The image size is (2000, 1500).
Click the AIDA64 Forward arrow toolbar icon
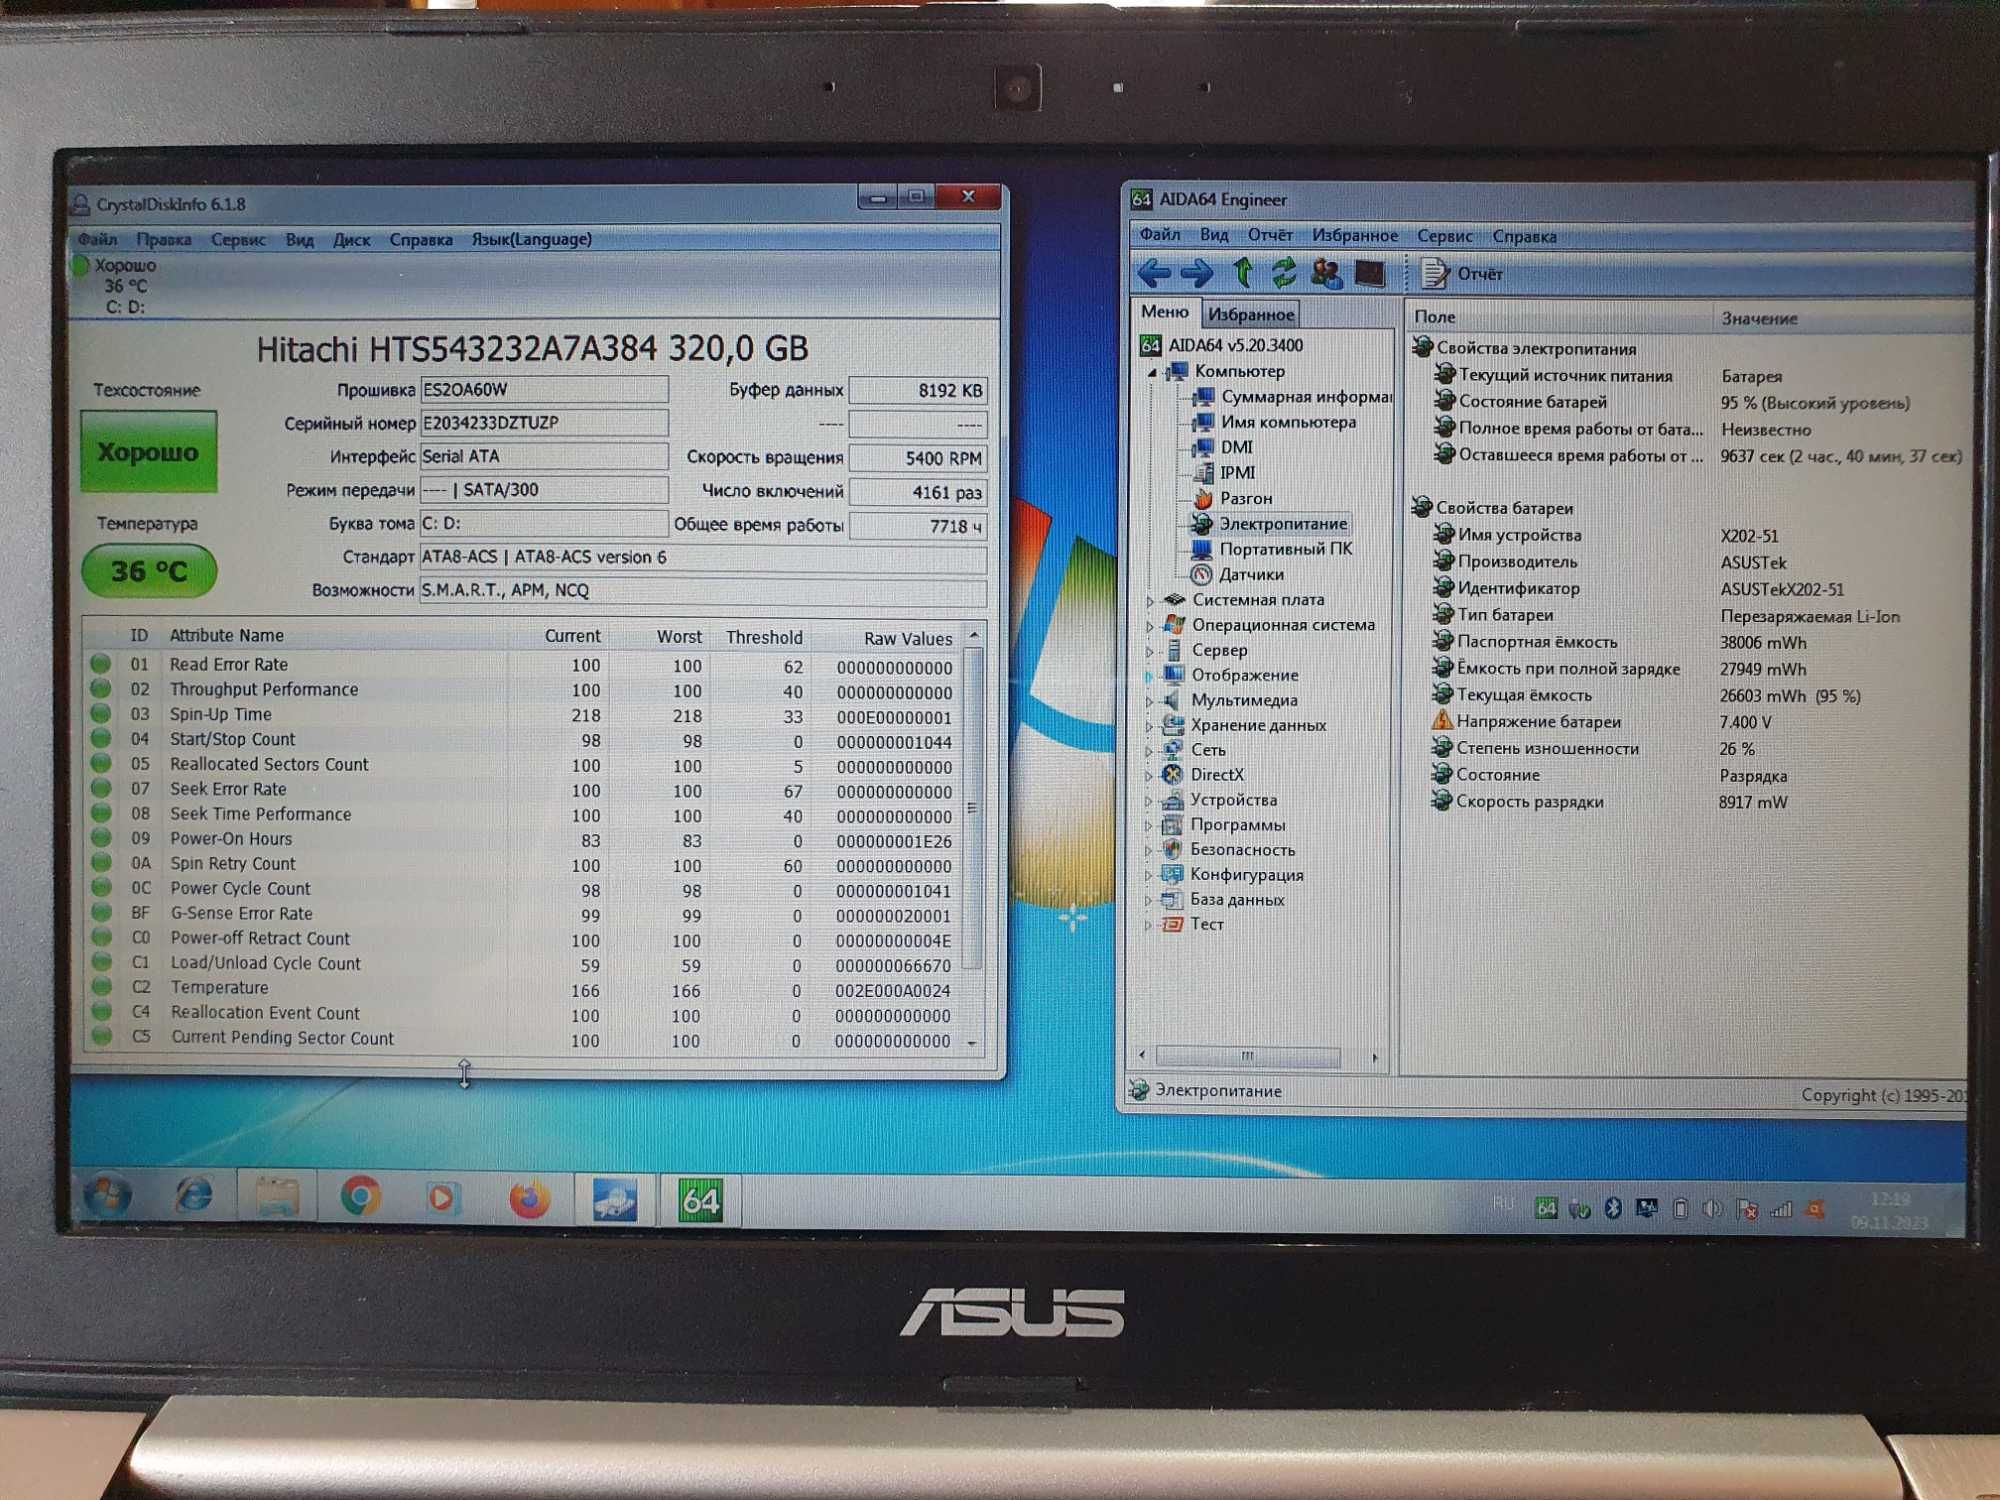click(x=1196, y=272)
